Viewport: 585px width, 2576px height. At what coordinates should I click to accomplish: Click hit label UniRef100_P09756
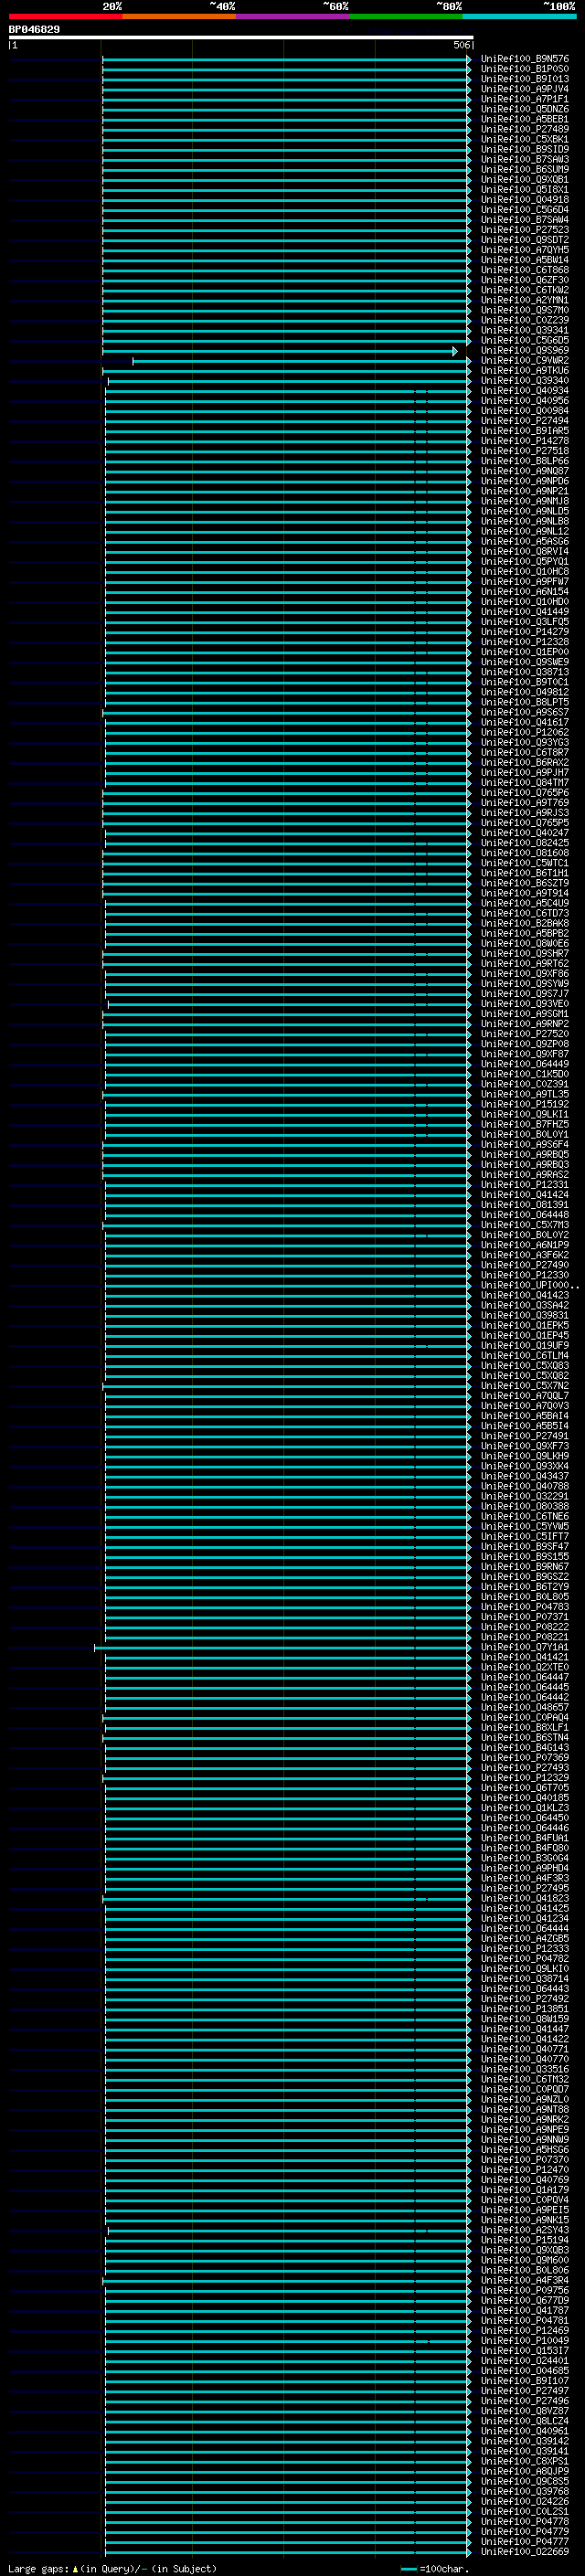tap(525, 2290)
